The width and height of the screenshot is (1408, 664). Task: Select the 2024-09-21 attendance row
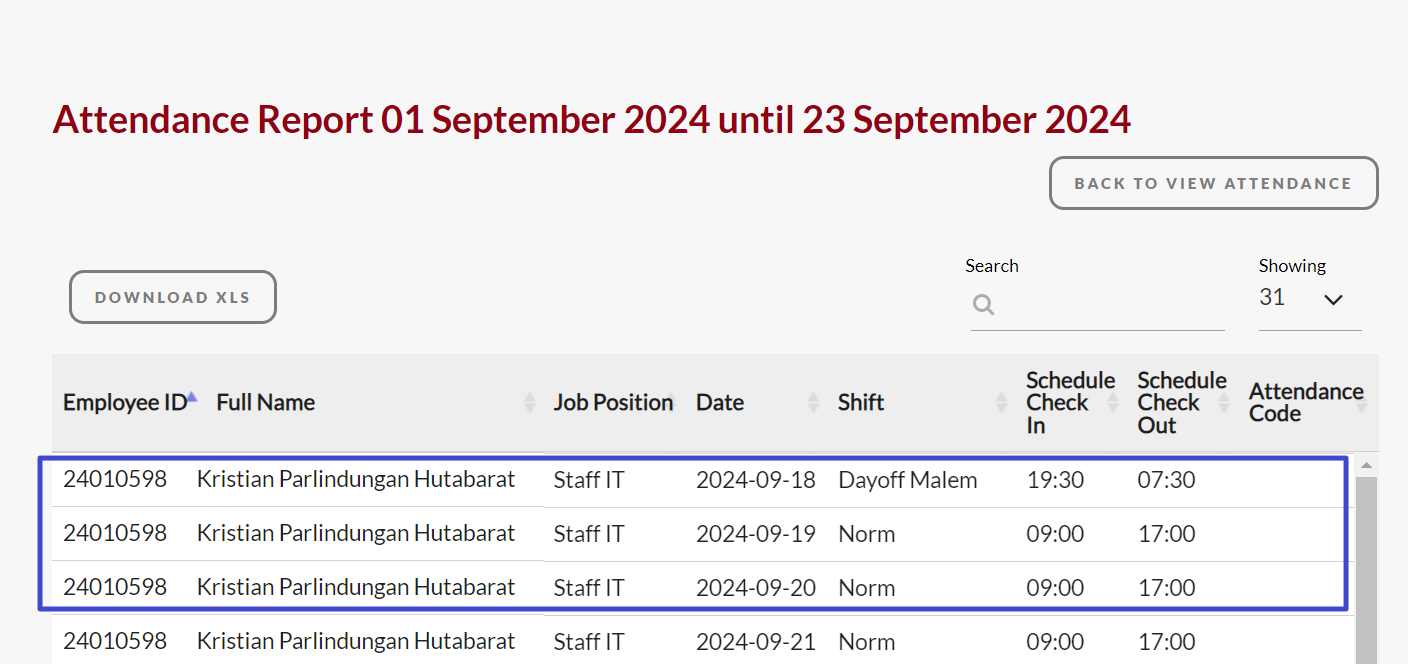coord(700,642)
